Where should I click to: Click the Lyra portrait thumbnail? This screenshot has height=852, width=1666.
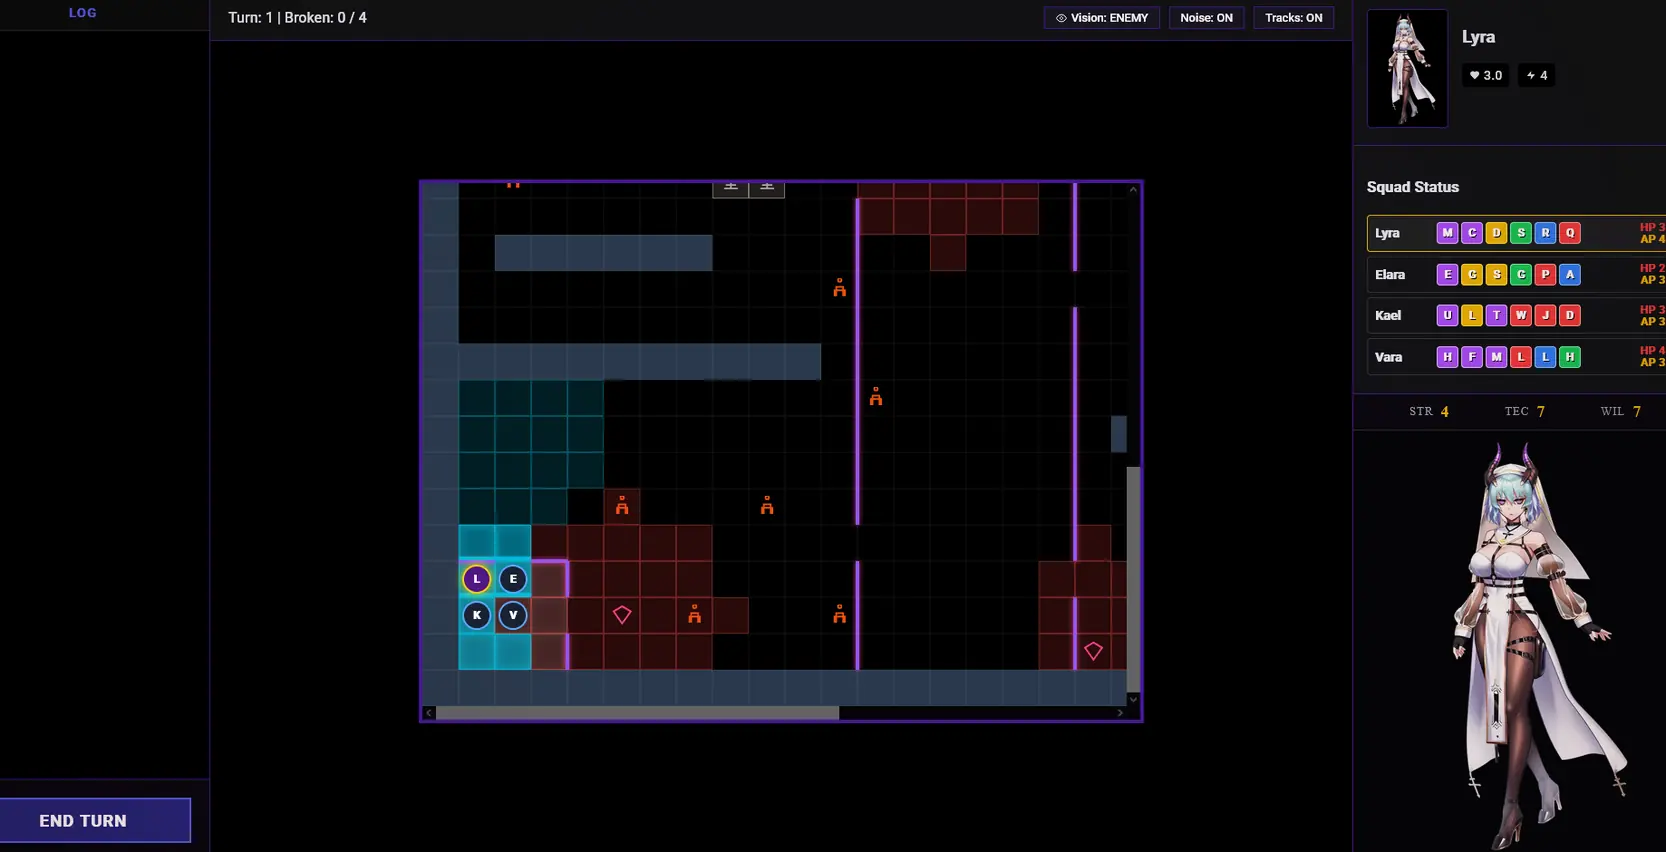1407,68
